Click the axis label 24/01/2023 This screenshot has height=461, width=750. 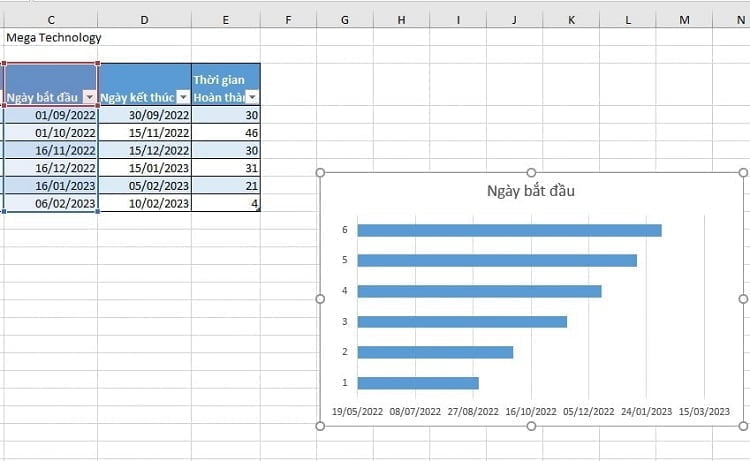647,411
